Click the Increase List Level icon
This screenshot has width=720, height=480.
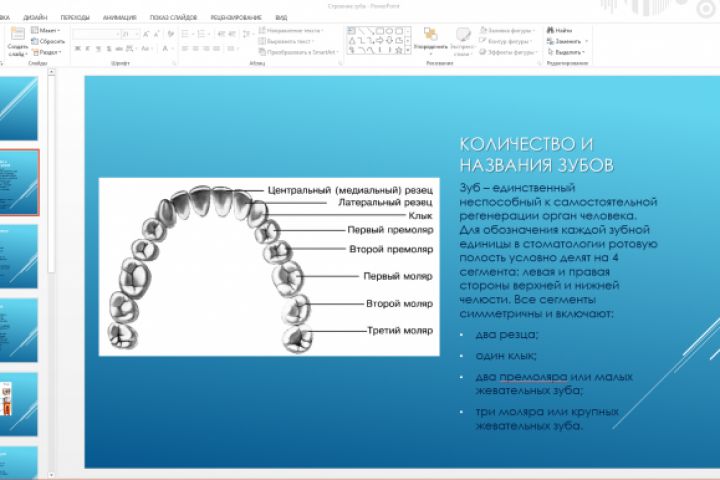(232, 34)
